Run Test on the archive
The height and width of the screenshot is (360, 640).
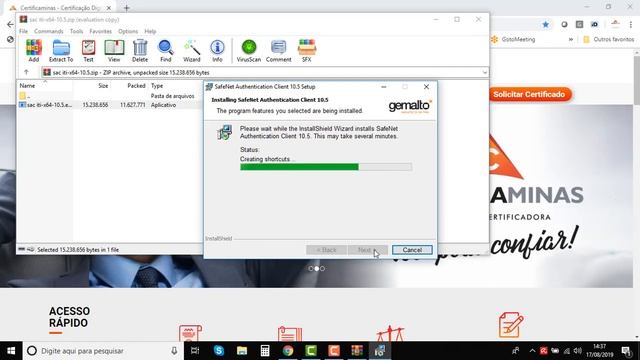88,51
